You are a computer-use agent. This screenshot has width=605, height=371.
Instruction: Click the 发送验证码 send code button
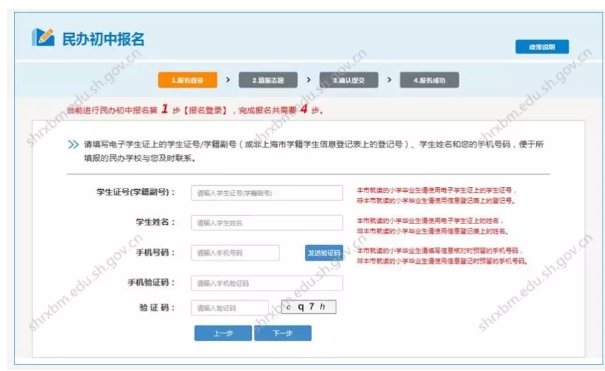point(324,253)
